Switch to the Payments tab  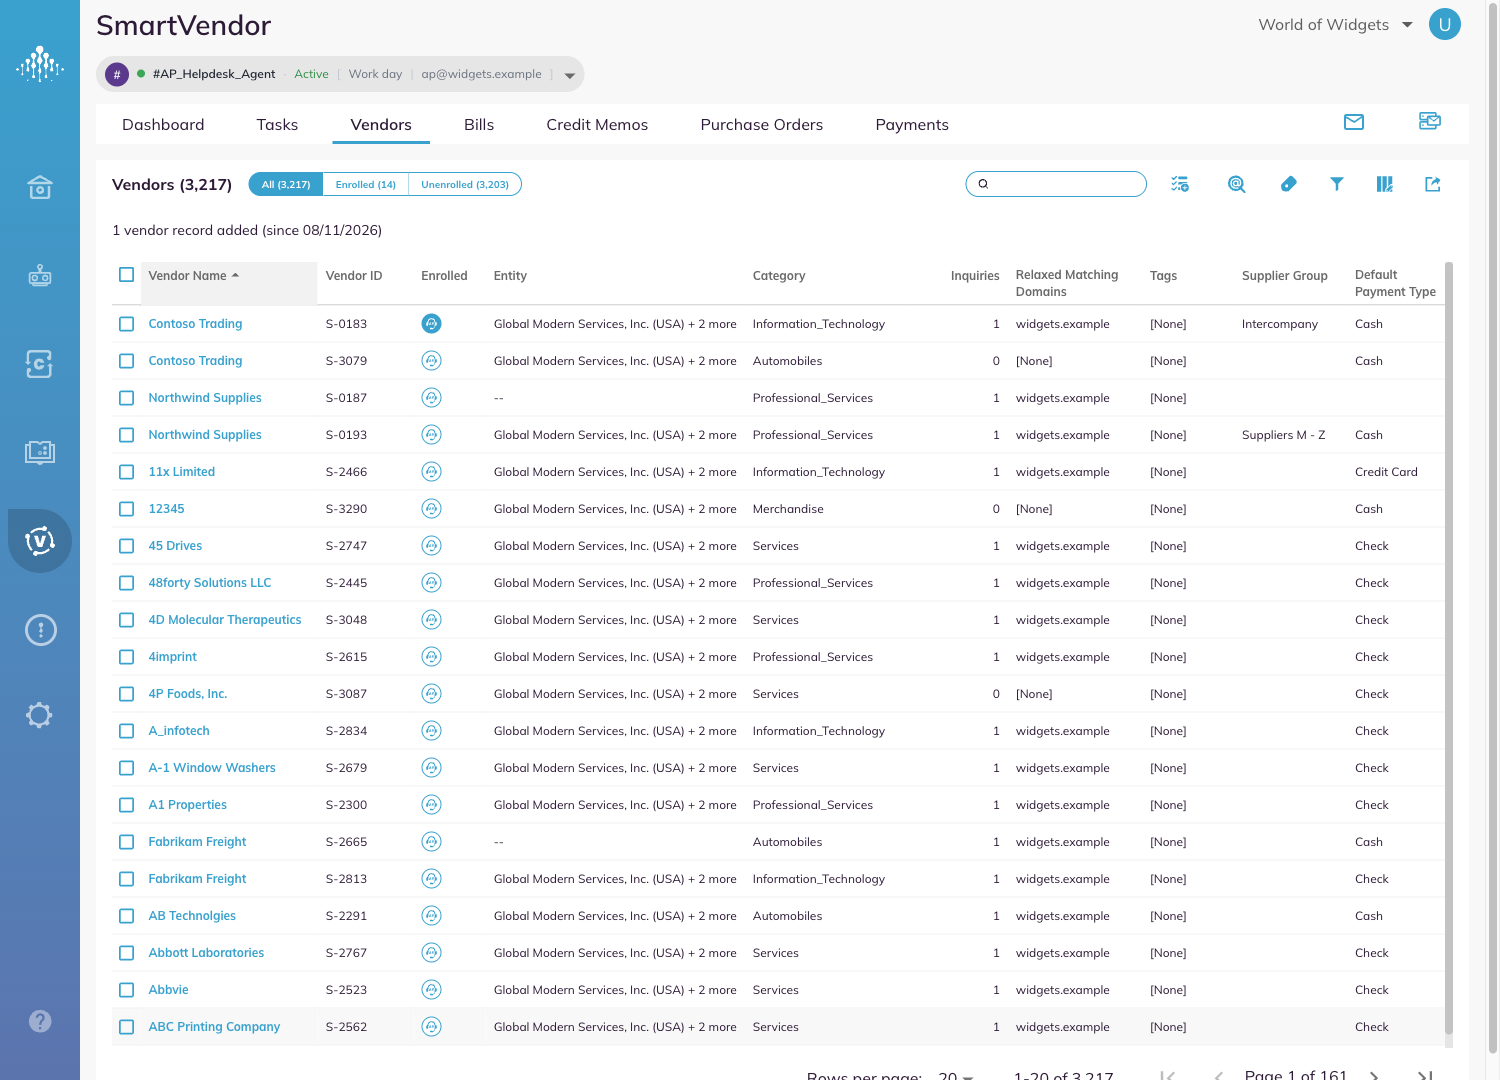(x=912, y=125)
